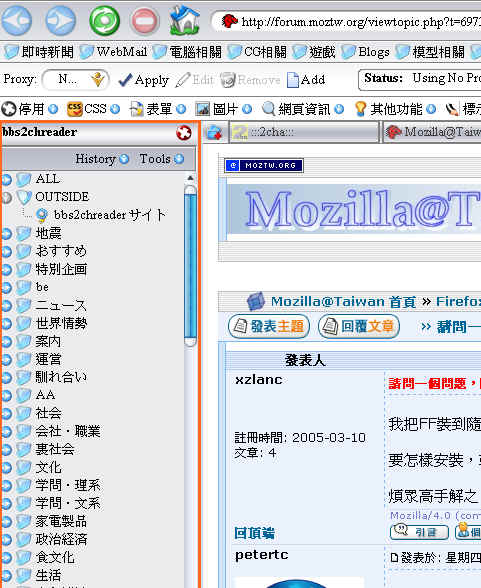Expand the 世界情勢 board folder

(x=6, y=323)
